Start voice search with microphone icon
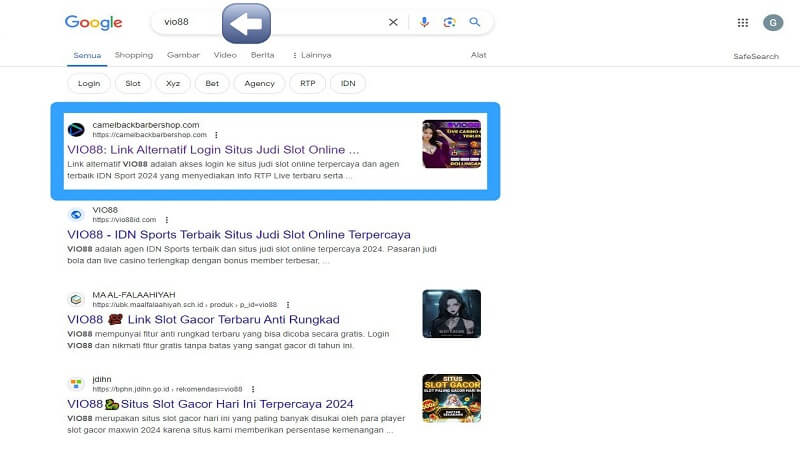The height and width of the screenshot is (450, 800). click(424, 22)
